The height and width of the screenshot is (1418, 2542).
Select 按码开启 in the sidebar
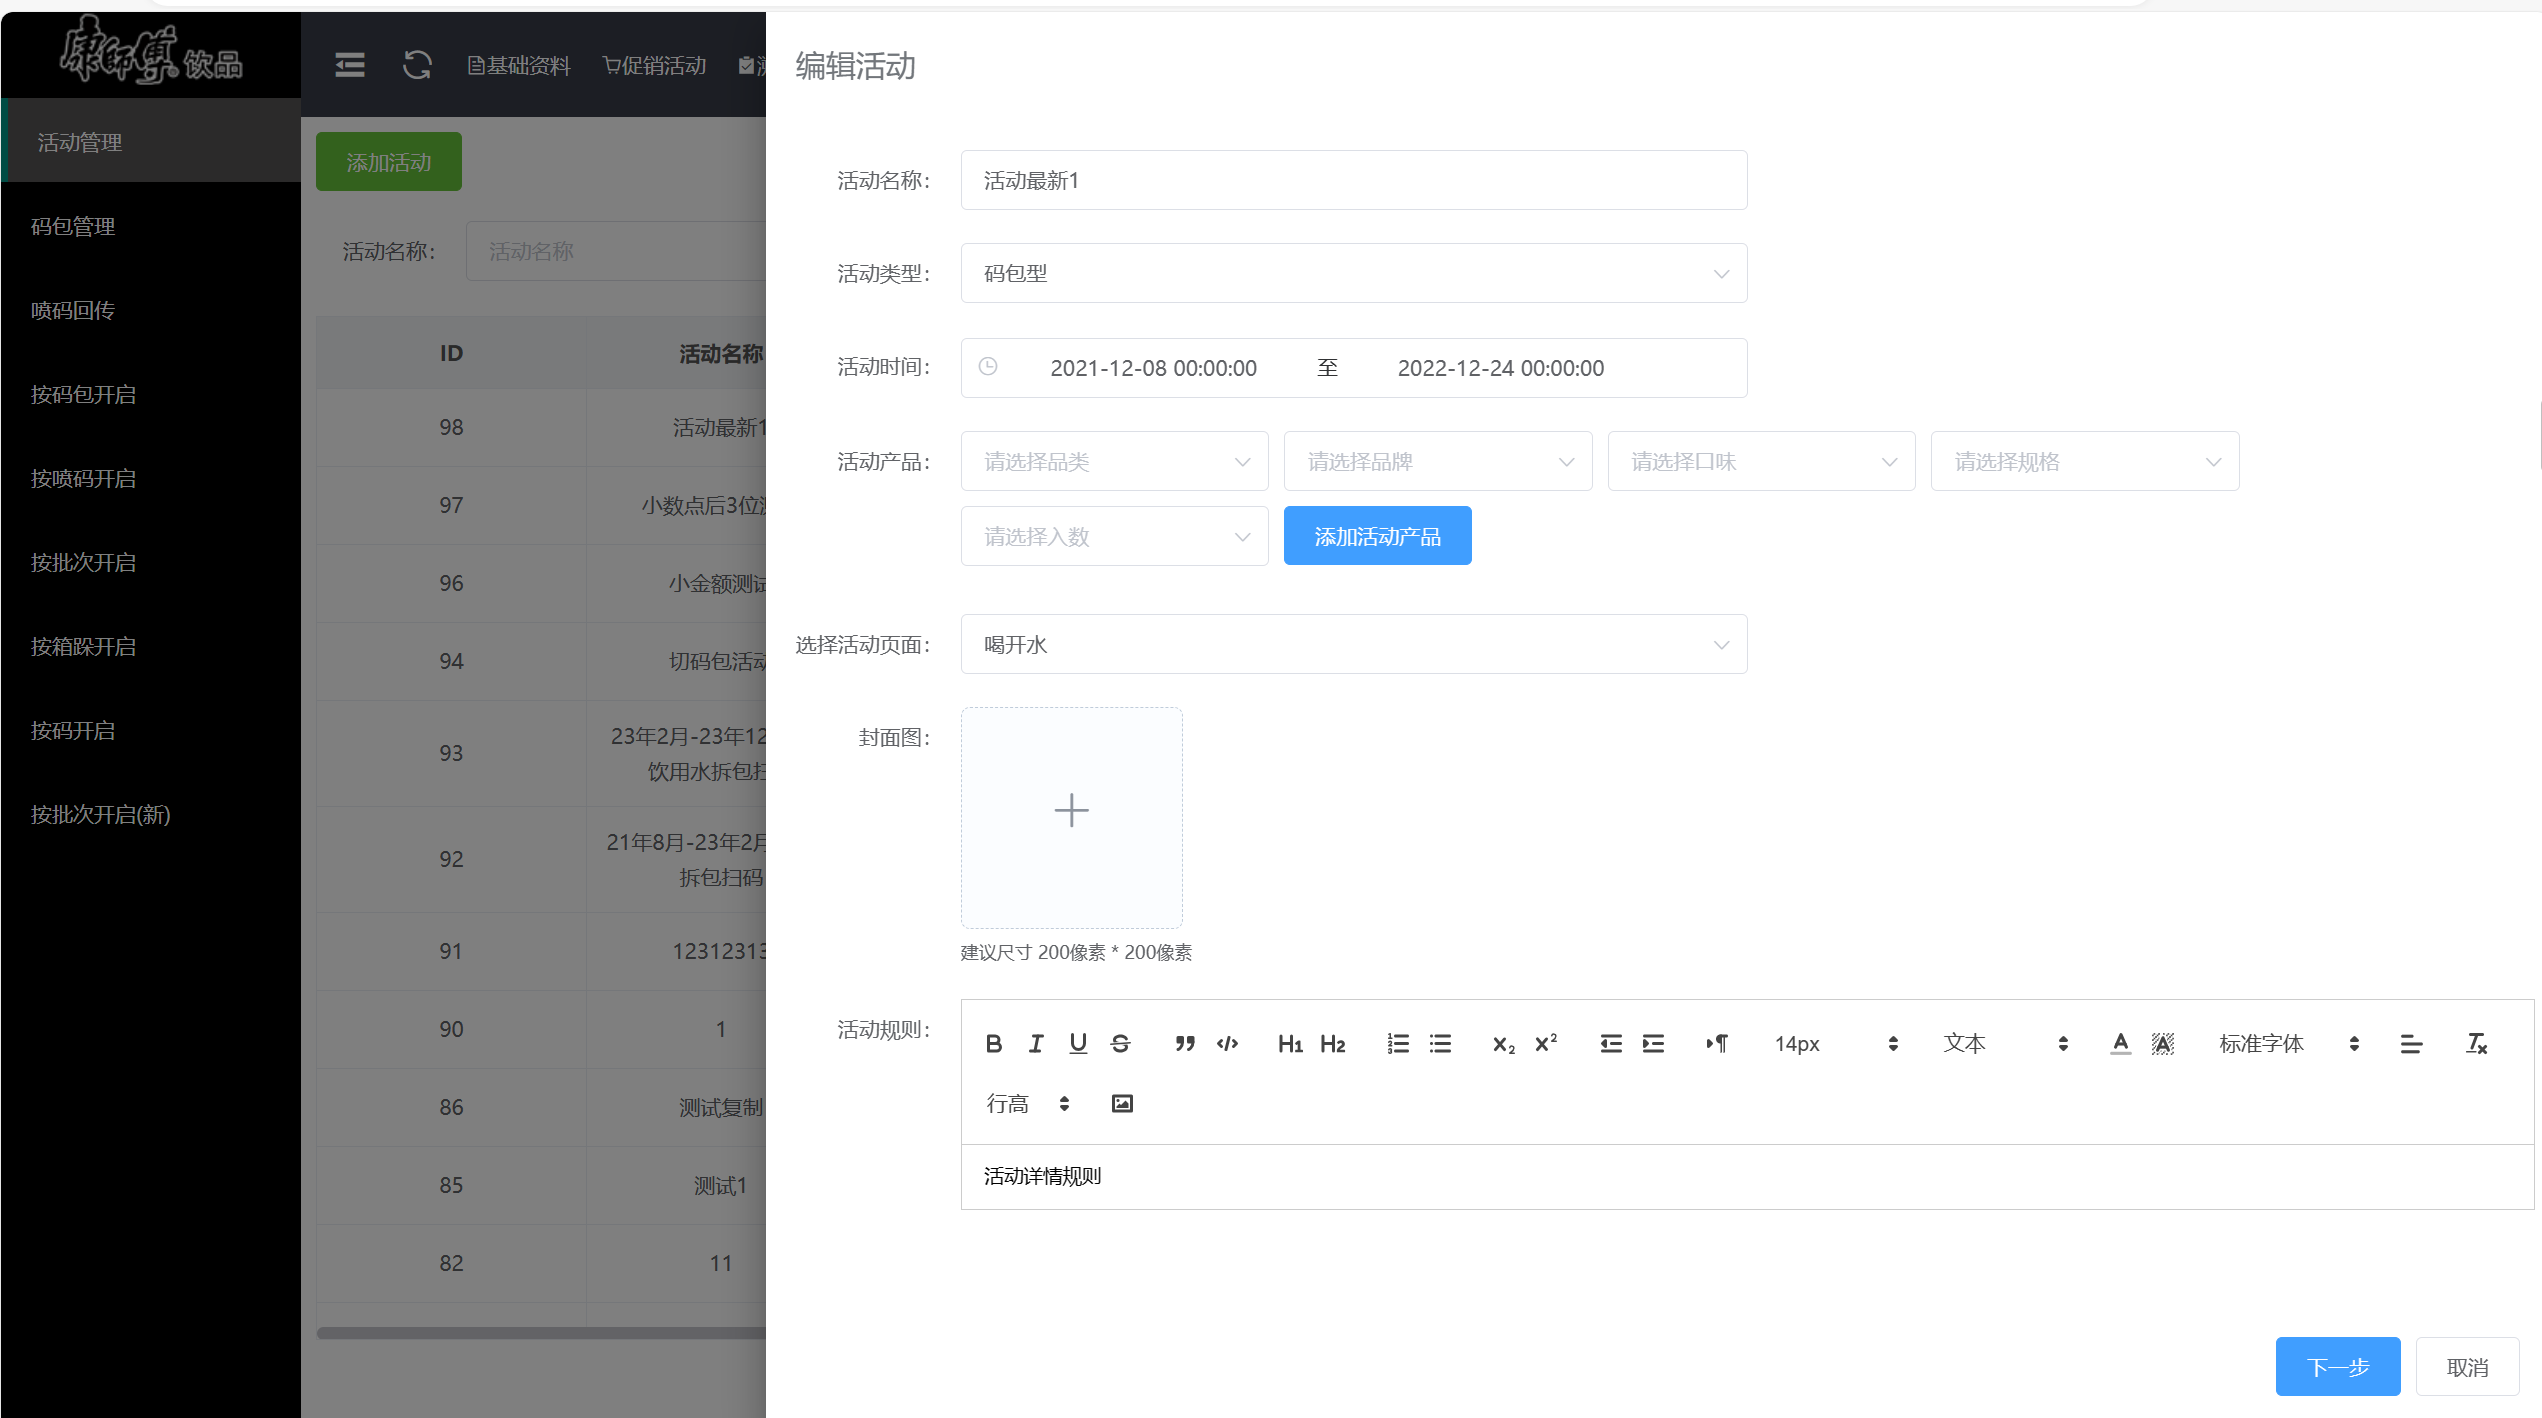click(x=151, y=730)
